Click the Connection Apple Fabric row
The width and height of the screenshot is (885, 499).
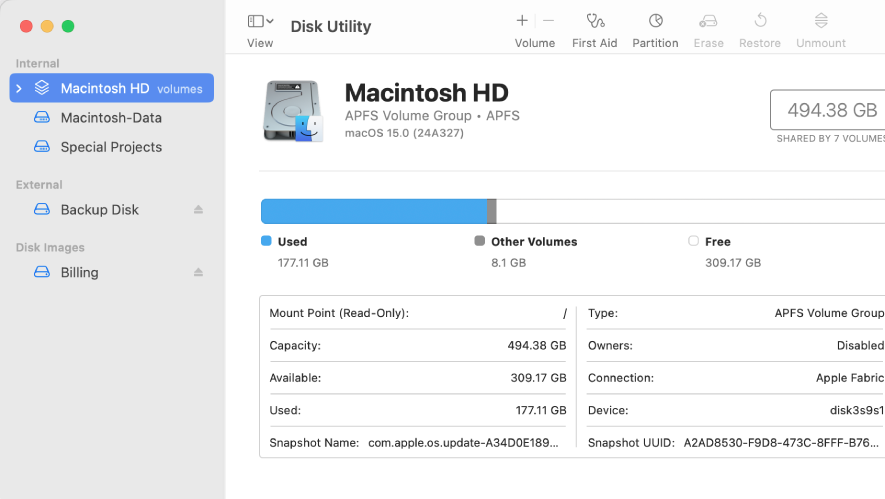[736, 378]
